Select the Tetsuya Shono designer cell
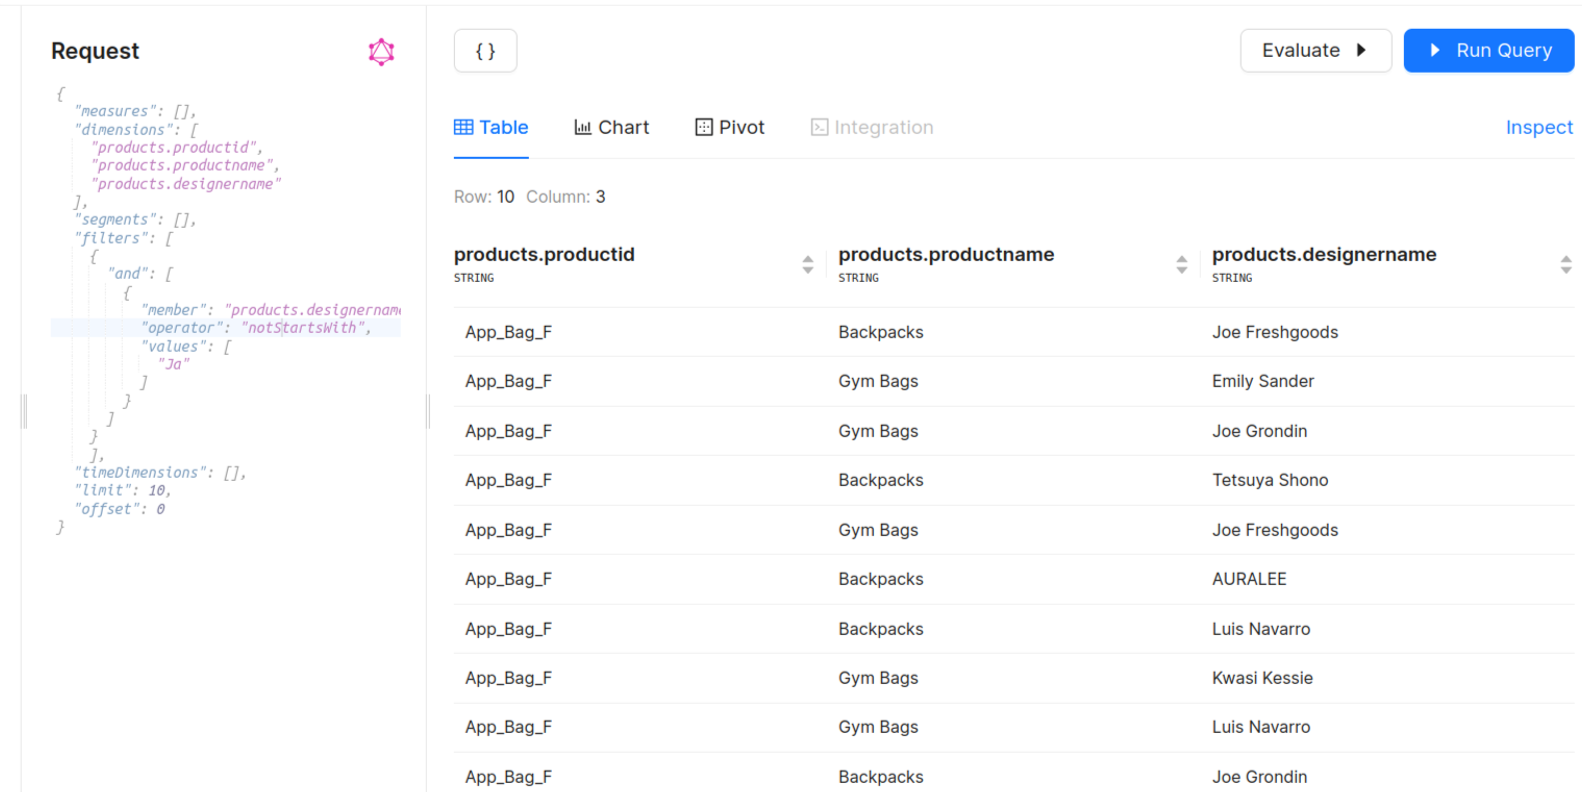1582x792 pixels. coord(1270,480)
